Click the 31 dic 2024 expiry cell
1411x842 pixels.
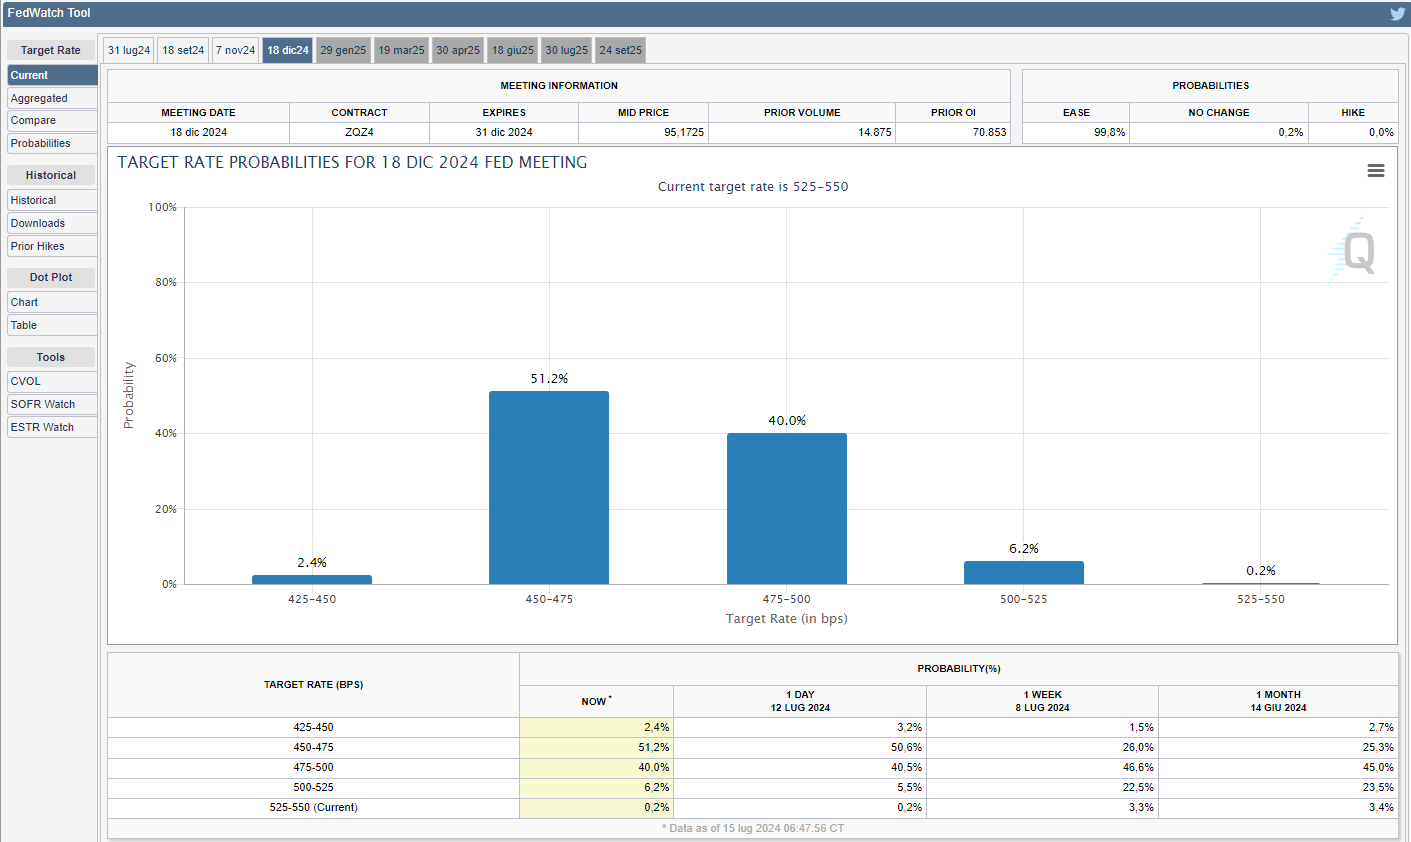[x=504, y=132]
